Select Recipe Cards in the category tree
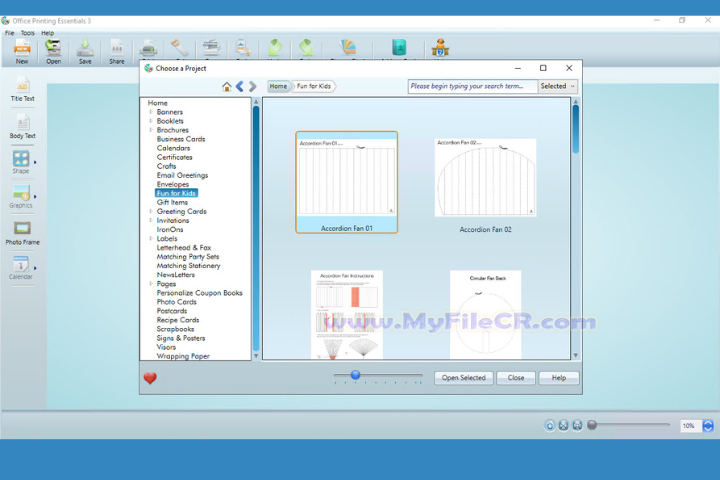Screen dimensions: 720x480 click(178, 320)
